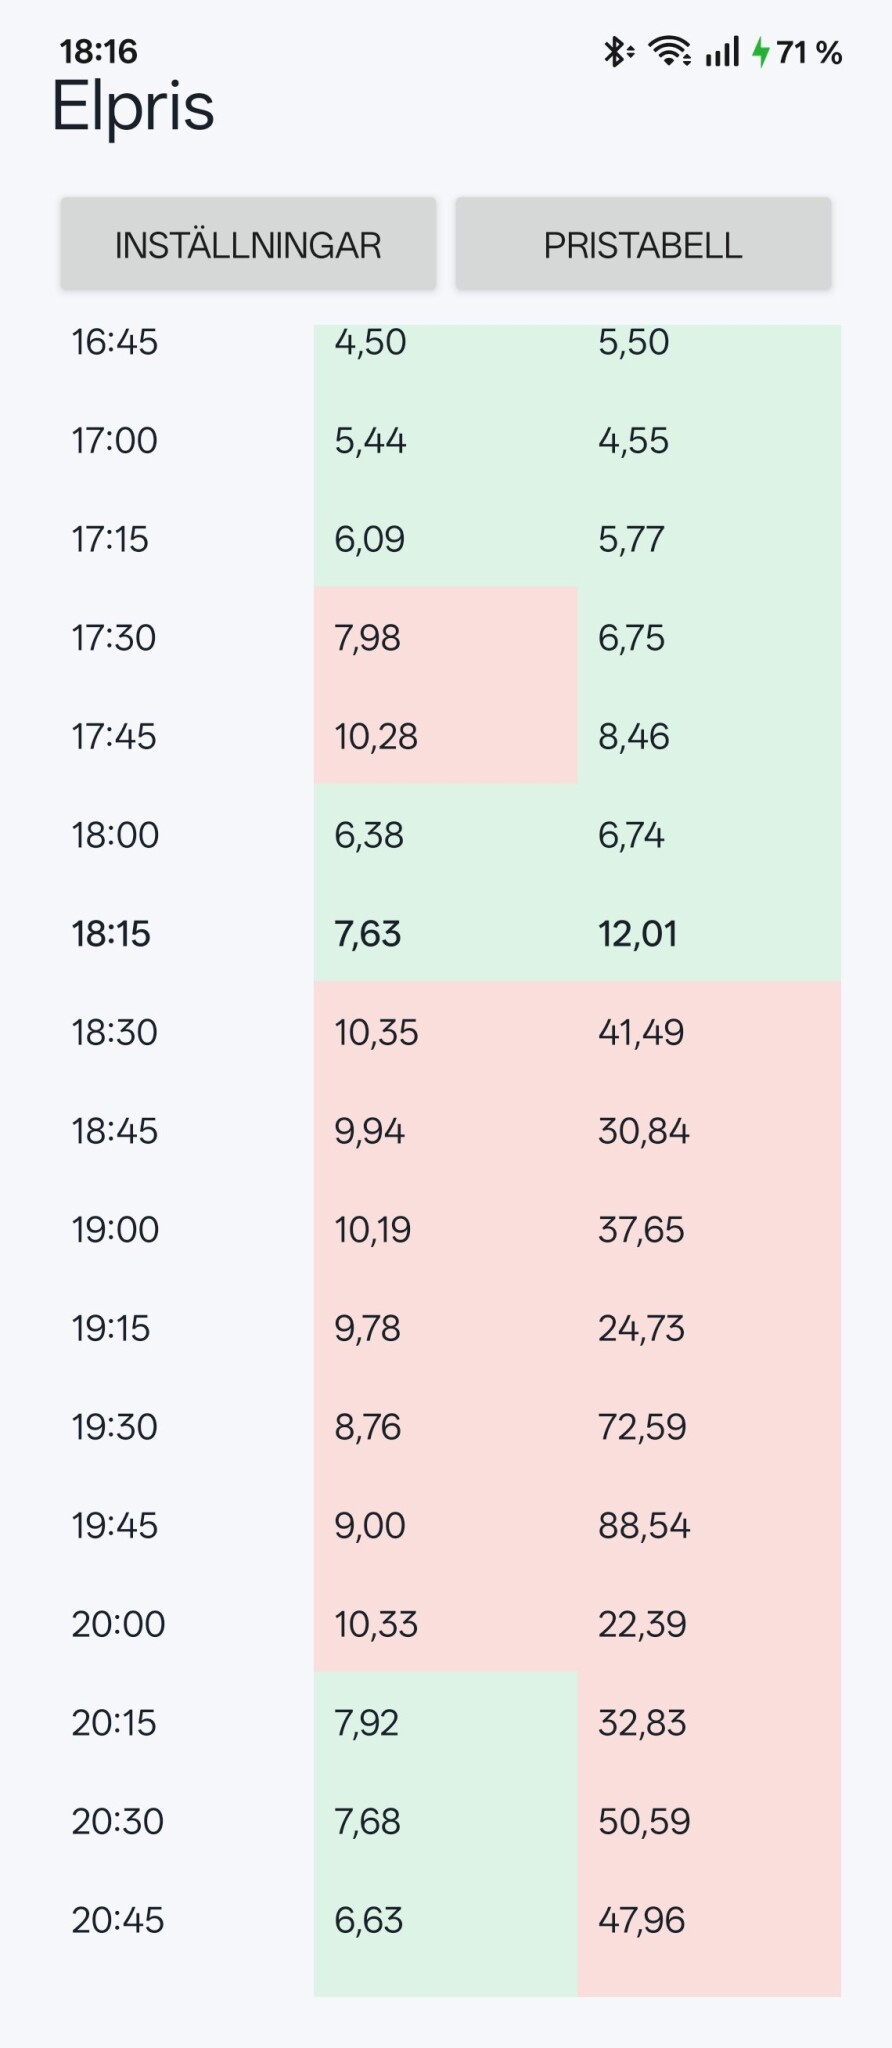Select the 19:30 time row label
892x2048 pixels.
[114, 1427]
